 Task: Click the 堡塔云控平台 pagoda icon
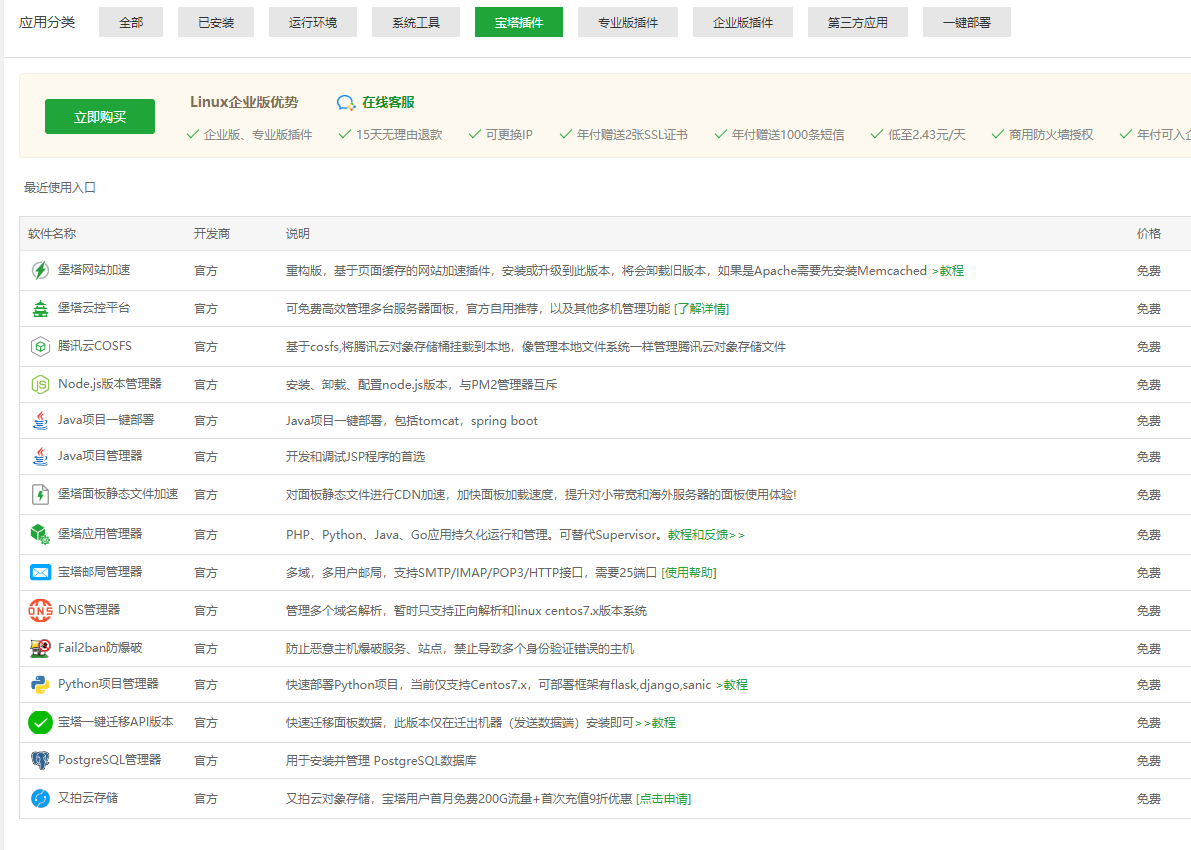pos(40,308)
